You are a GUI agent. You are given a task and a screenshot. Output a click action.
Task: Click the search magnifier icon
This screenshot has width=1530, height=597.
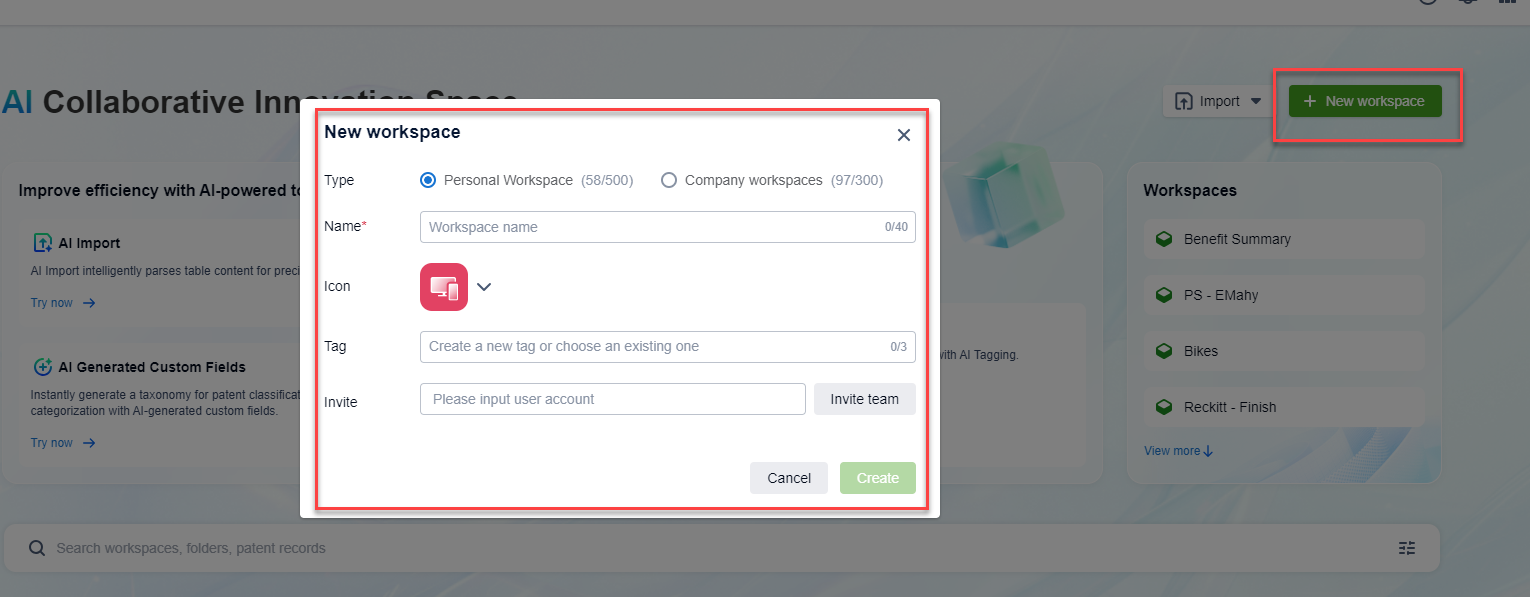point(36,548)
